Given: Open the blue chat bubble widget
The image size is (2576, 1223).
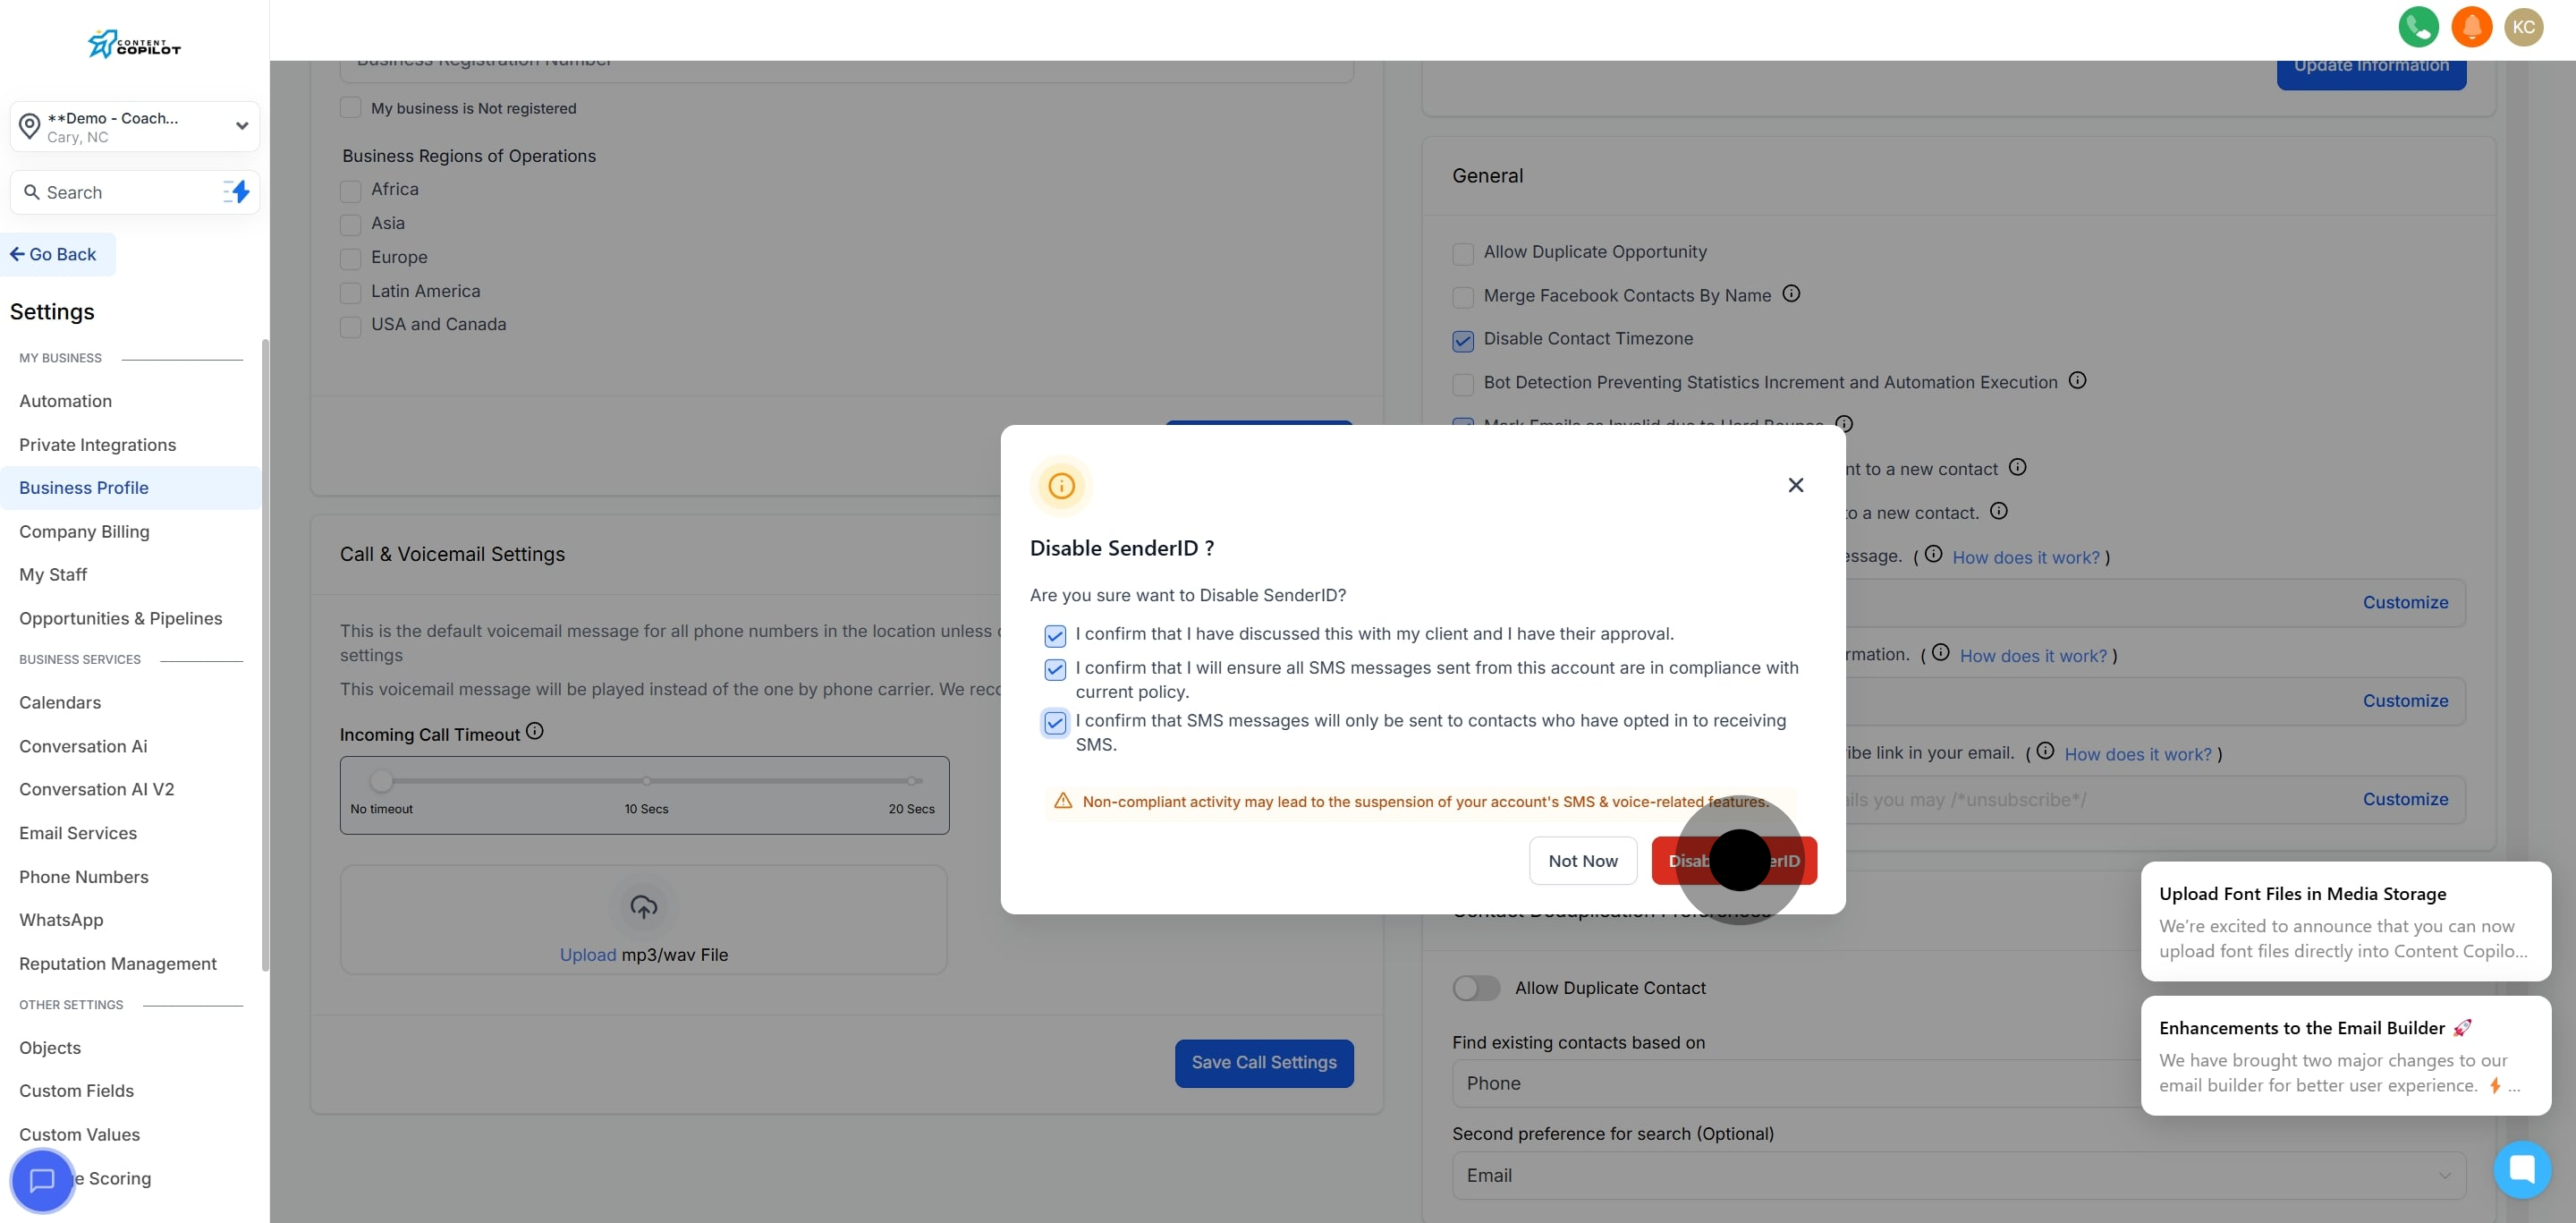Looking at the screenshot, I should tap(2522, 1169).
